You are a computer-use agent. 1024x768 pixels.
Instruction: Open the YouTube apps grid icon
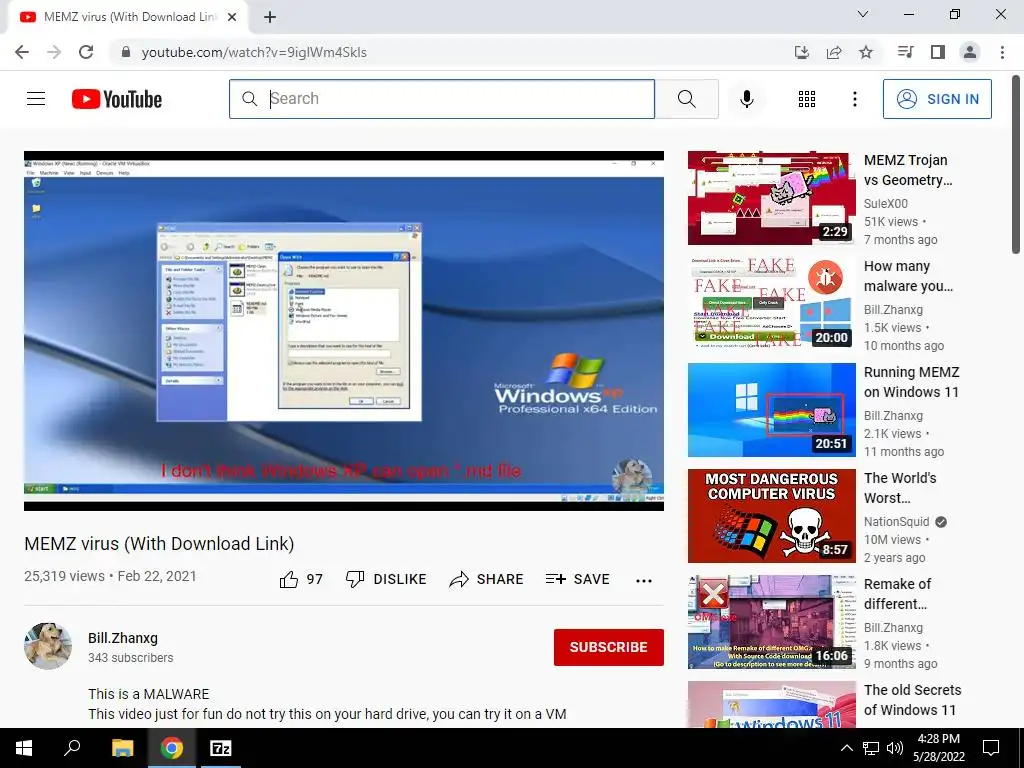point(807,99)
